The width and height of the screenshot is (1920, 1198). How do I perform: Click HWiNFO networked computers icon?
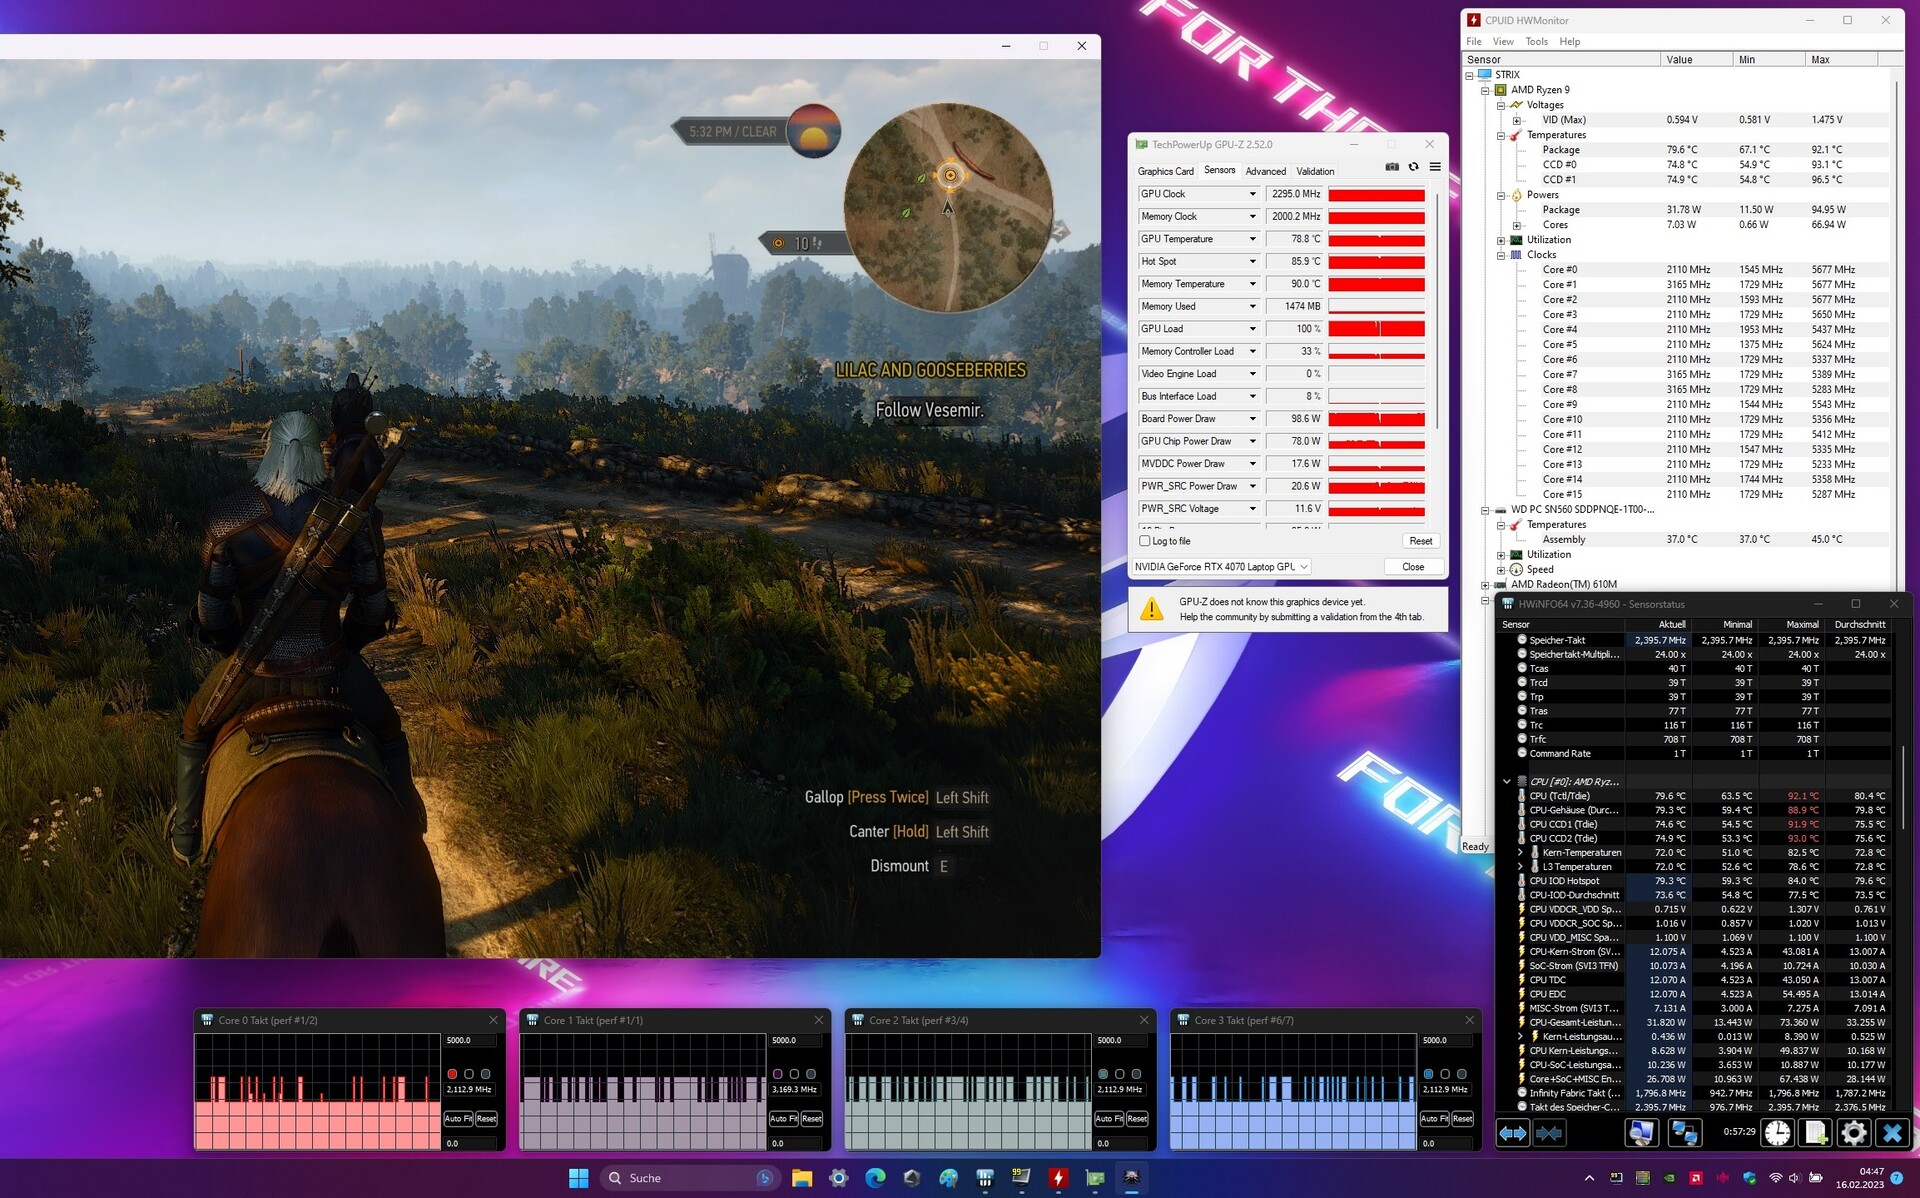pyautogui.click(x=1685, y=1133)
